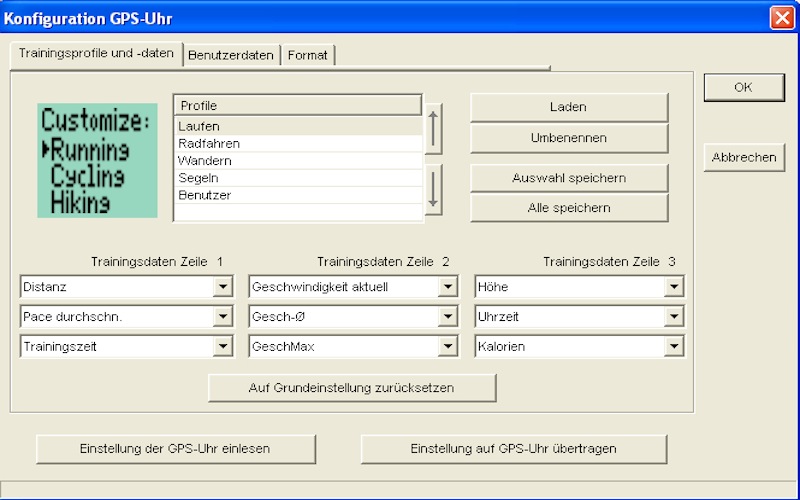This screenshot has width=800, height=500.
Task: Click Auswahl speichern button
Action: [569, 178]
